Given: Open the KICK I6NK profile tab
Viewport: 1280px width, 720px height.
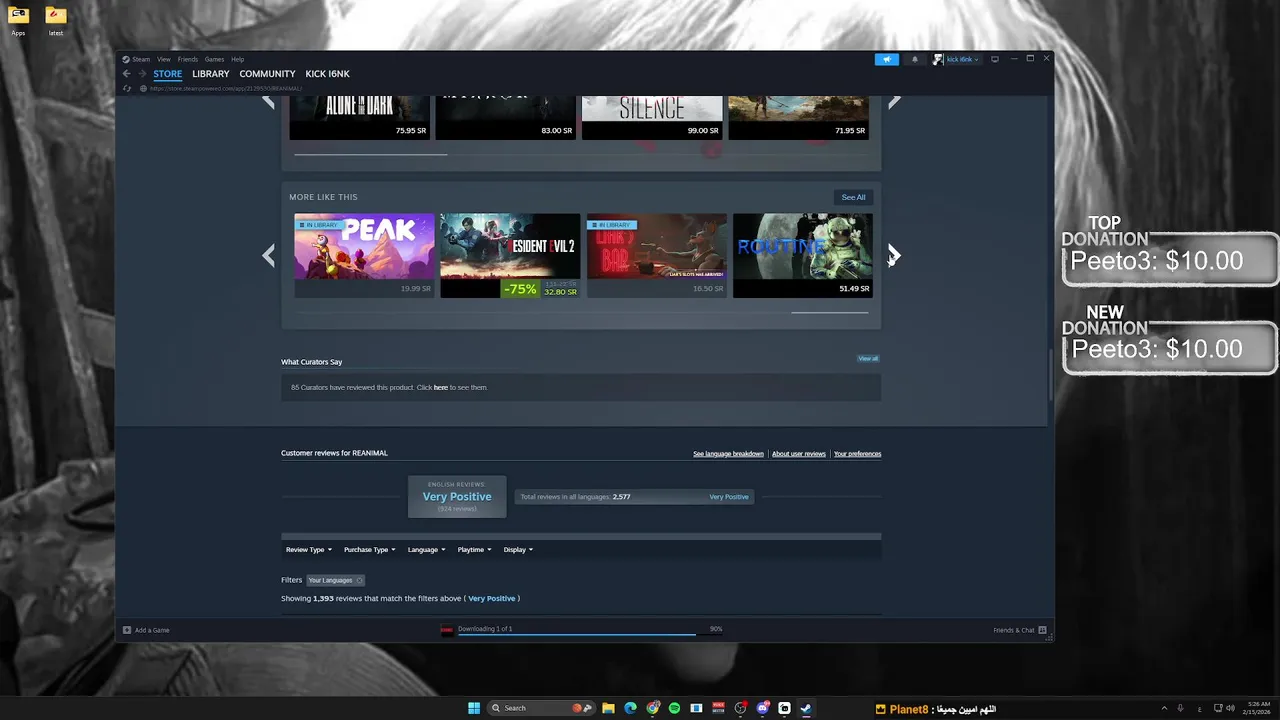Looking at the screenshot, I should [x=327, y=74].
